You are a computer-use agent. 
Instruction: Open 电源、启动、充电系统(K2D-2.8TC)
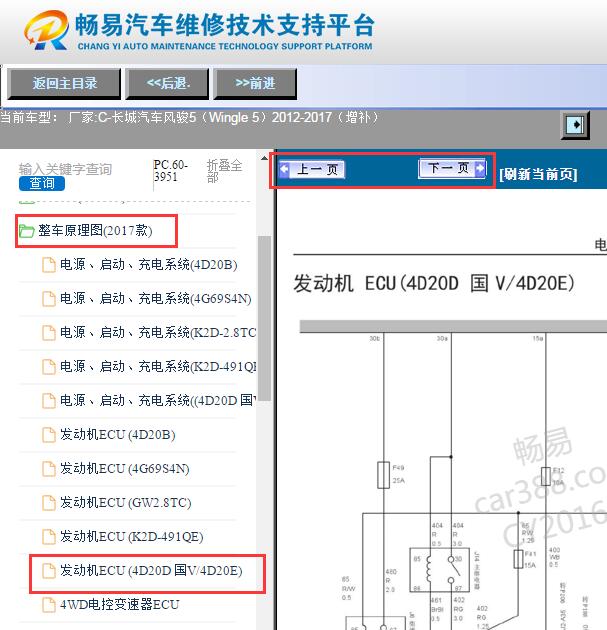tap(158, 333)
